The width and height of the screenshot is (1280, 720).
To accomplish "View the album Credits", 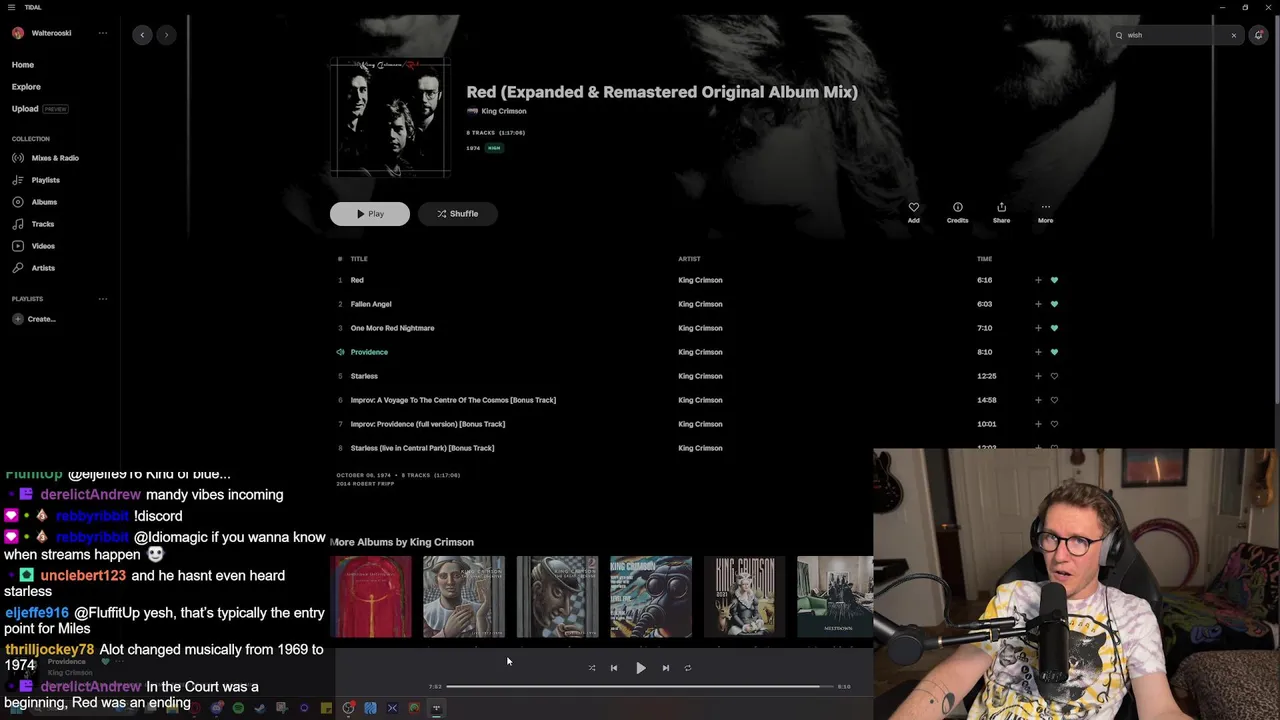I will click(957, 213).
